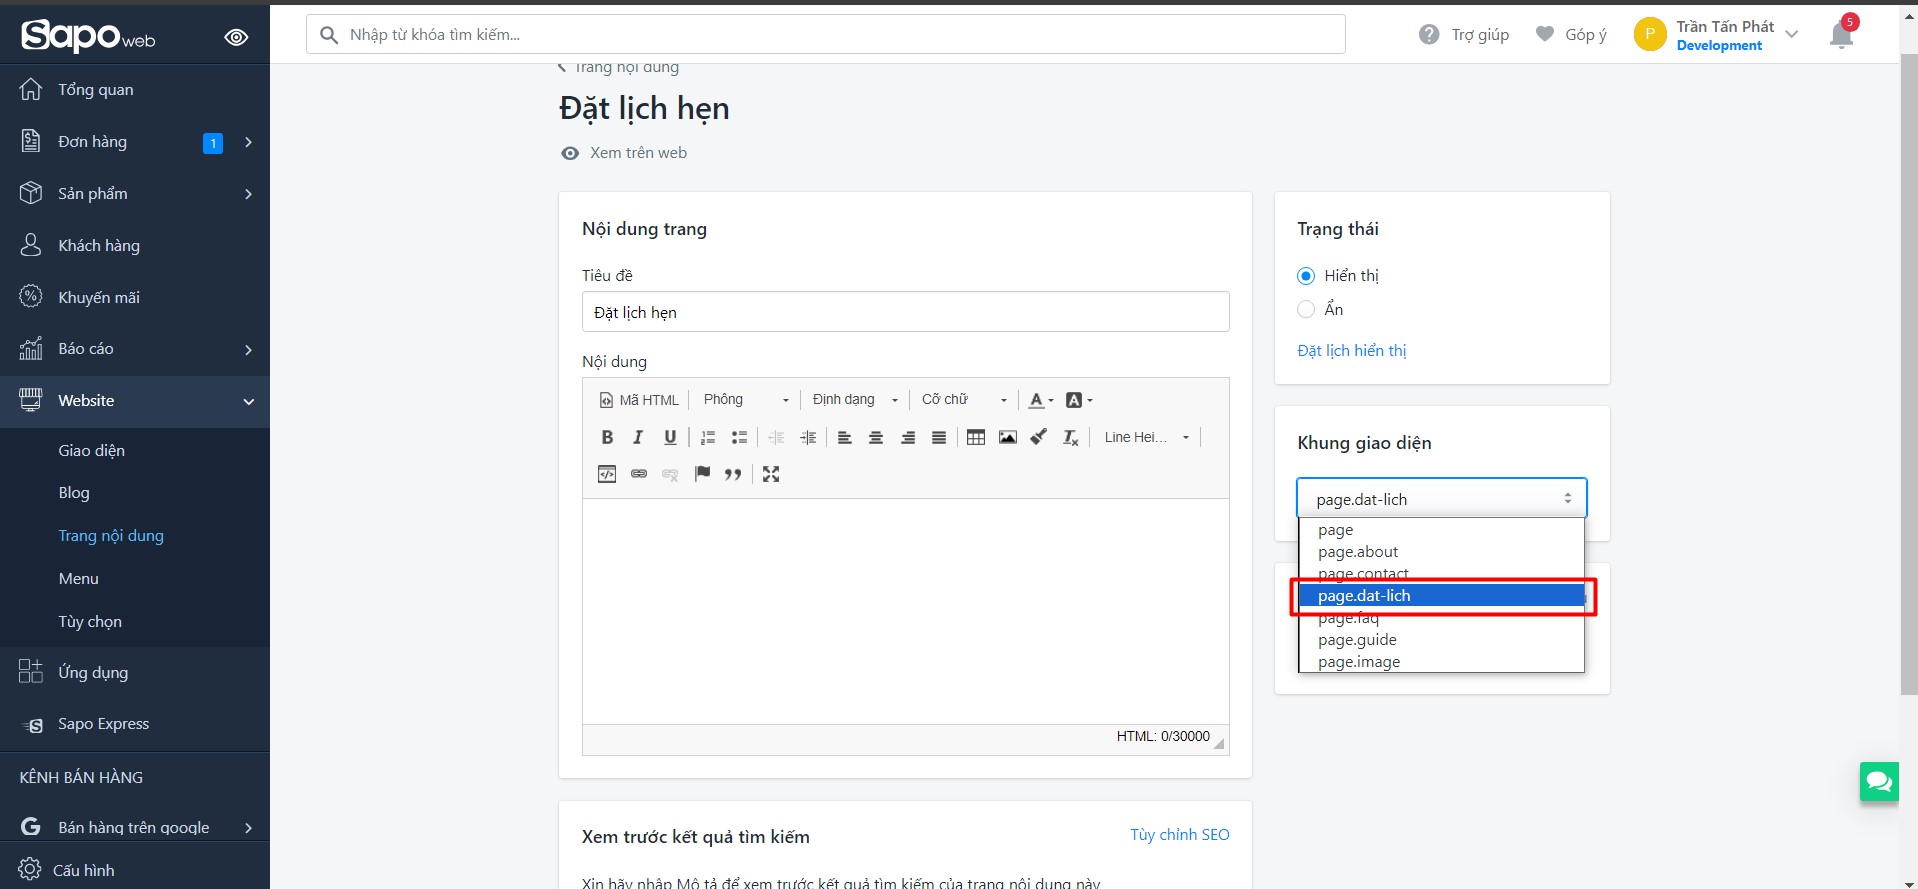Open the notifications bell

tap(1842, 35)
